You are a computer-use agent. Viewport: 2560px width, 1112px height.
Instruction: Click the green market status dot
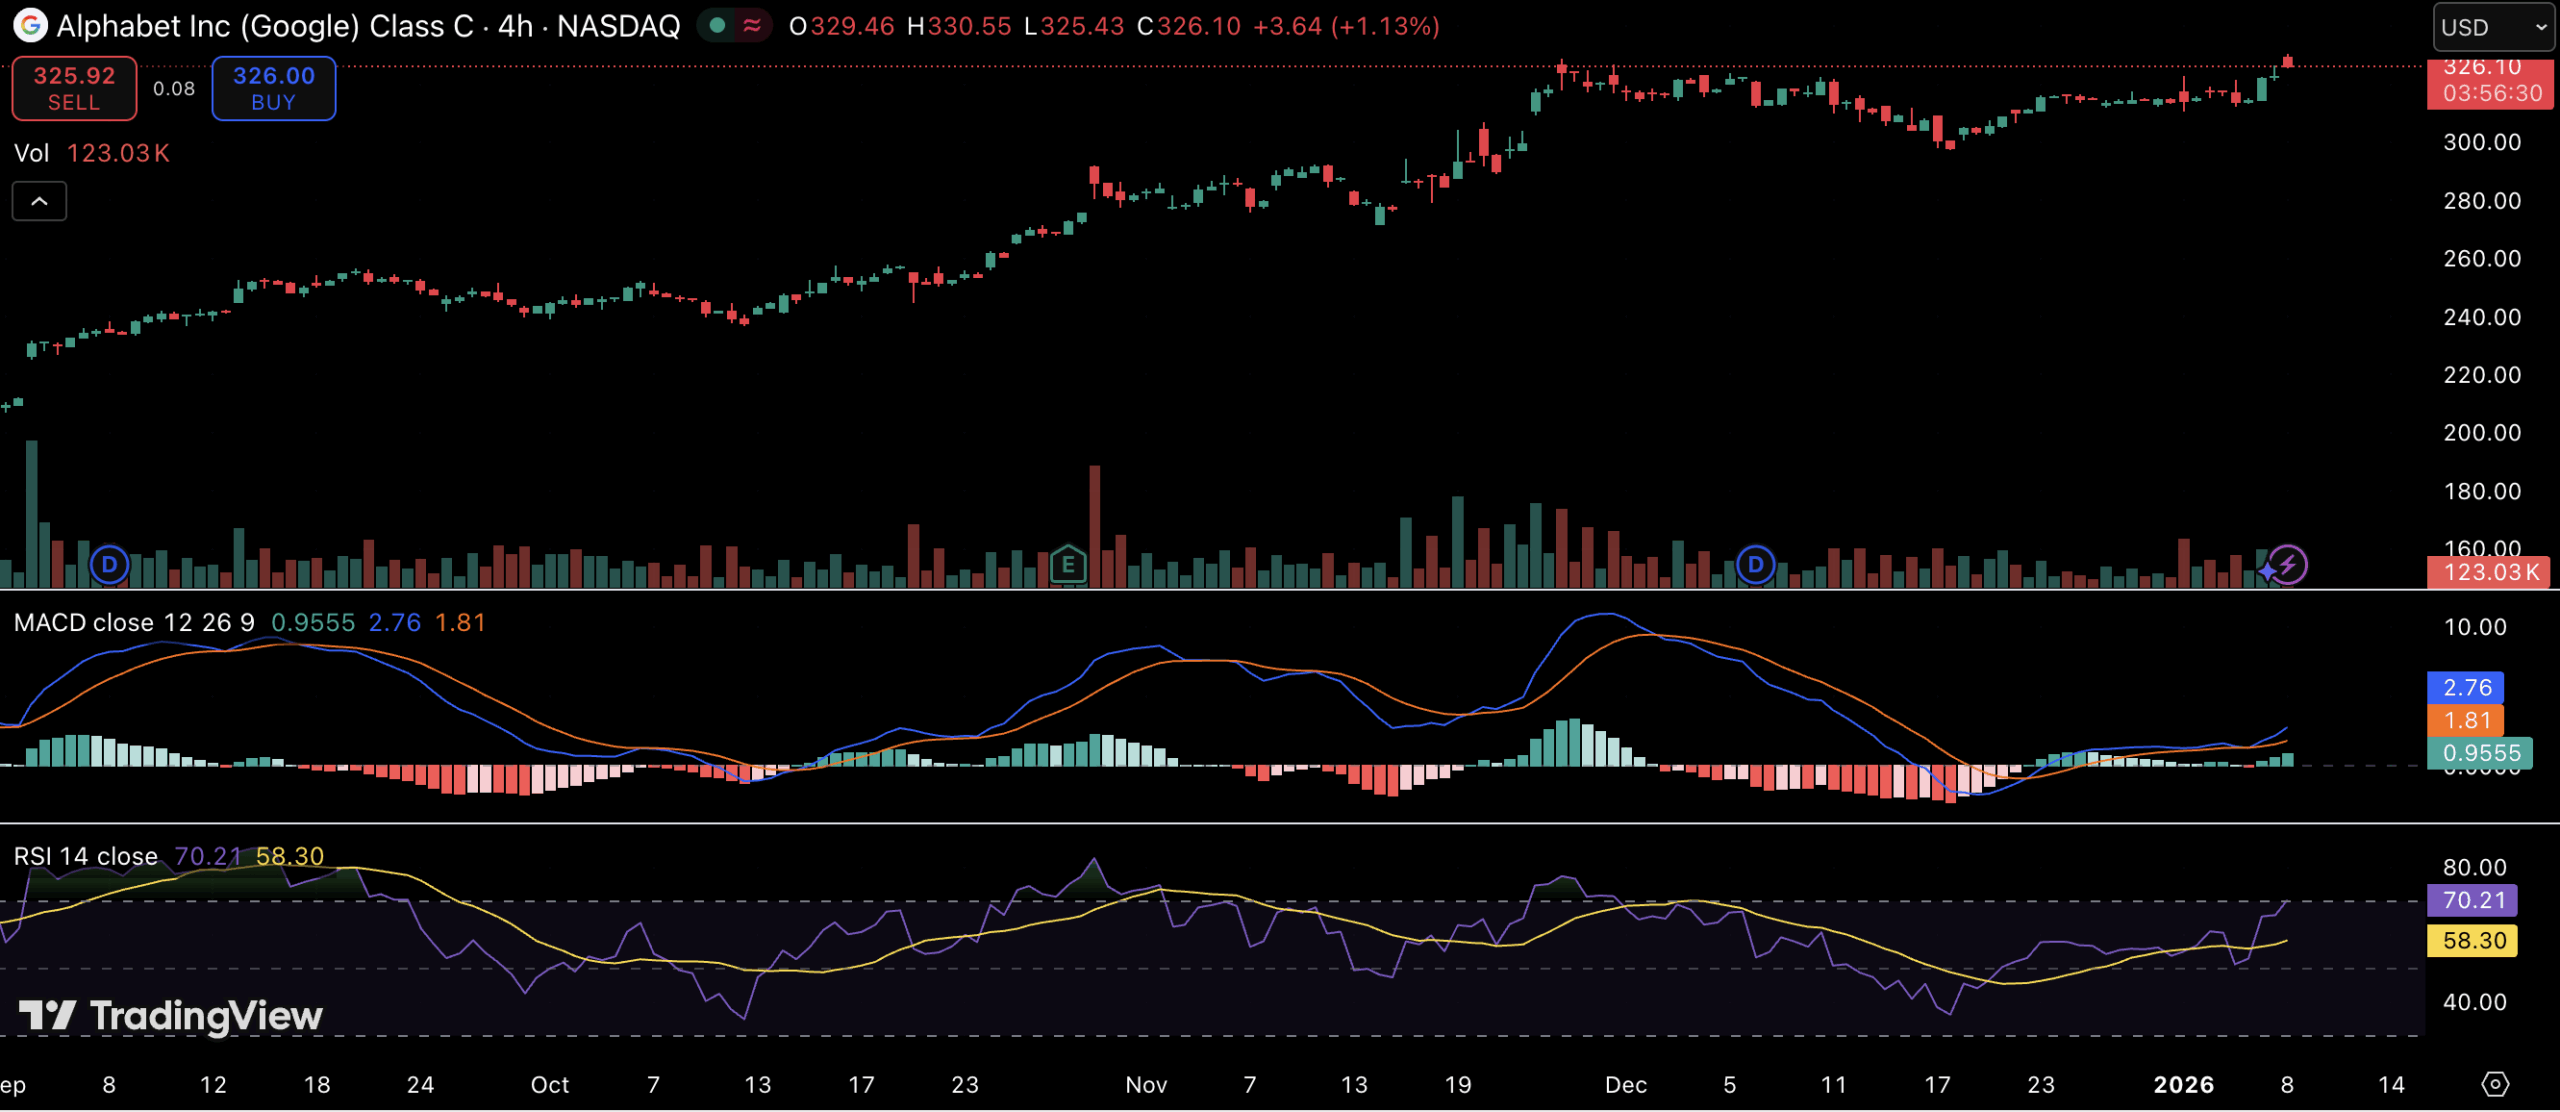pyautogui.click(x=717, y=25)
